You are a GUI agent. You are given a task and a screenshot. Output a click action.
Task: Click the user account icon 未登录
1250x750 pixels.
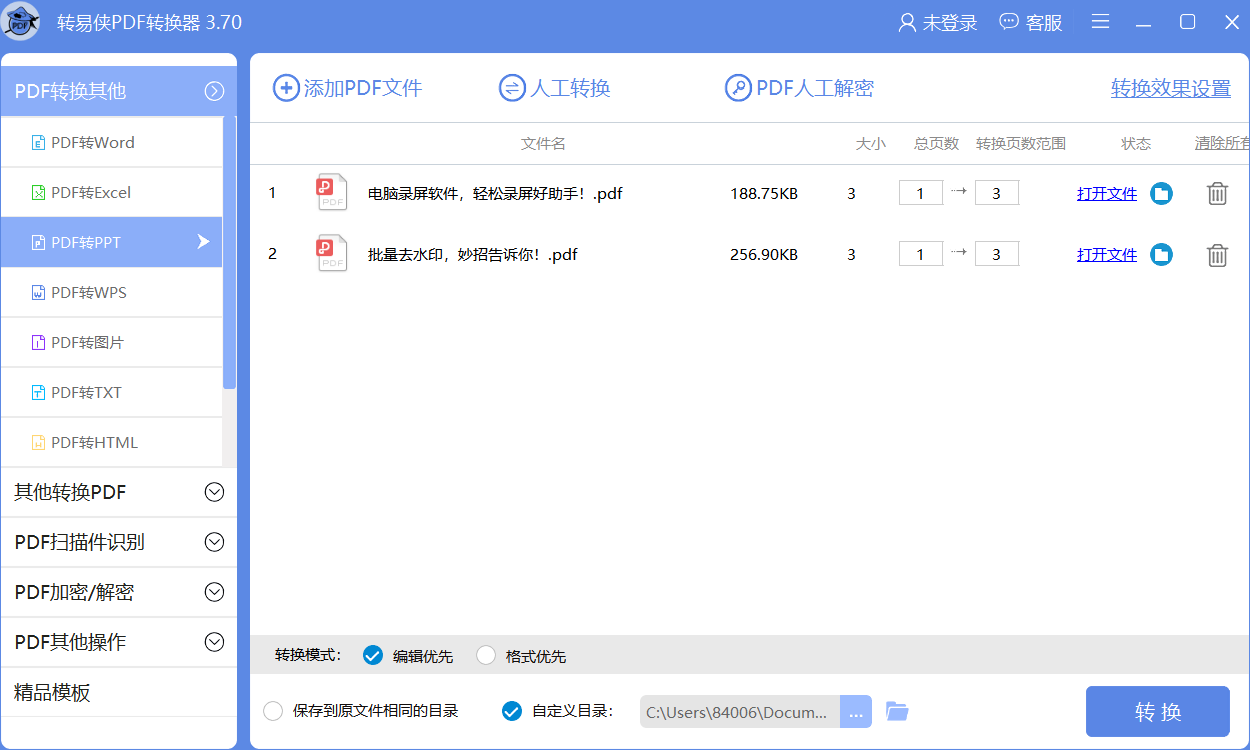click(x=907, y=22)
